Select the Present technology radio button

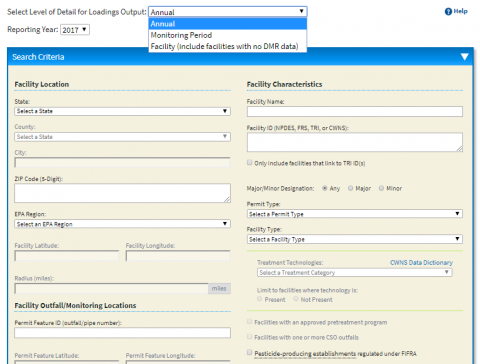pos(259,299)
